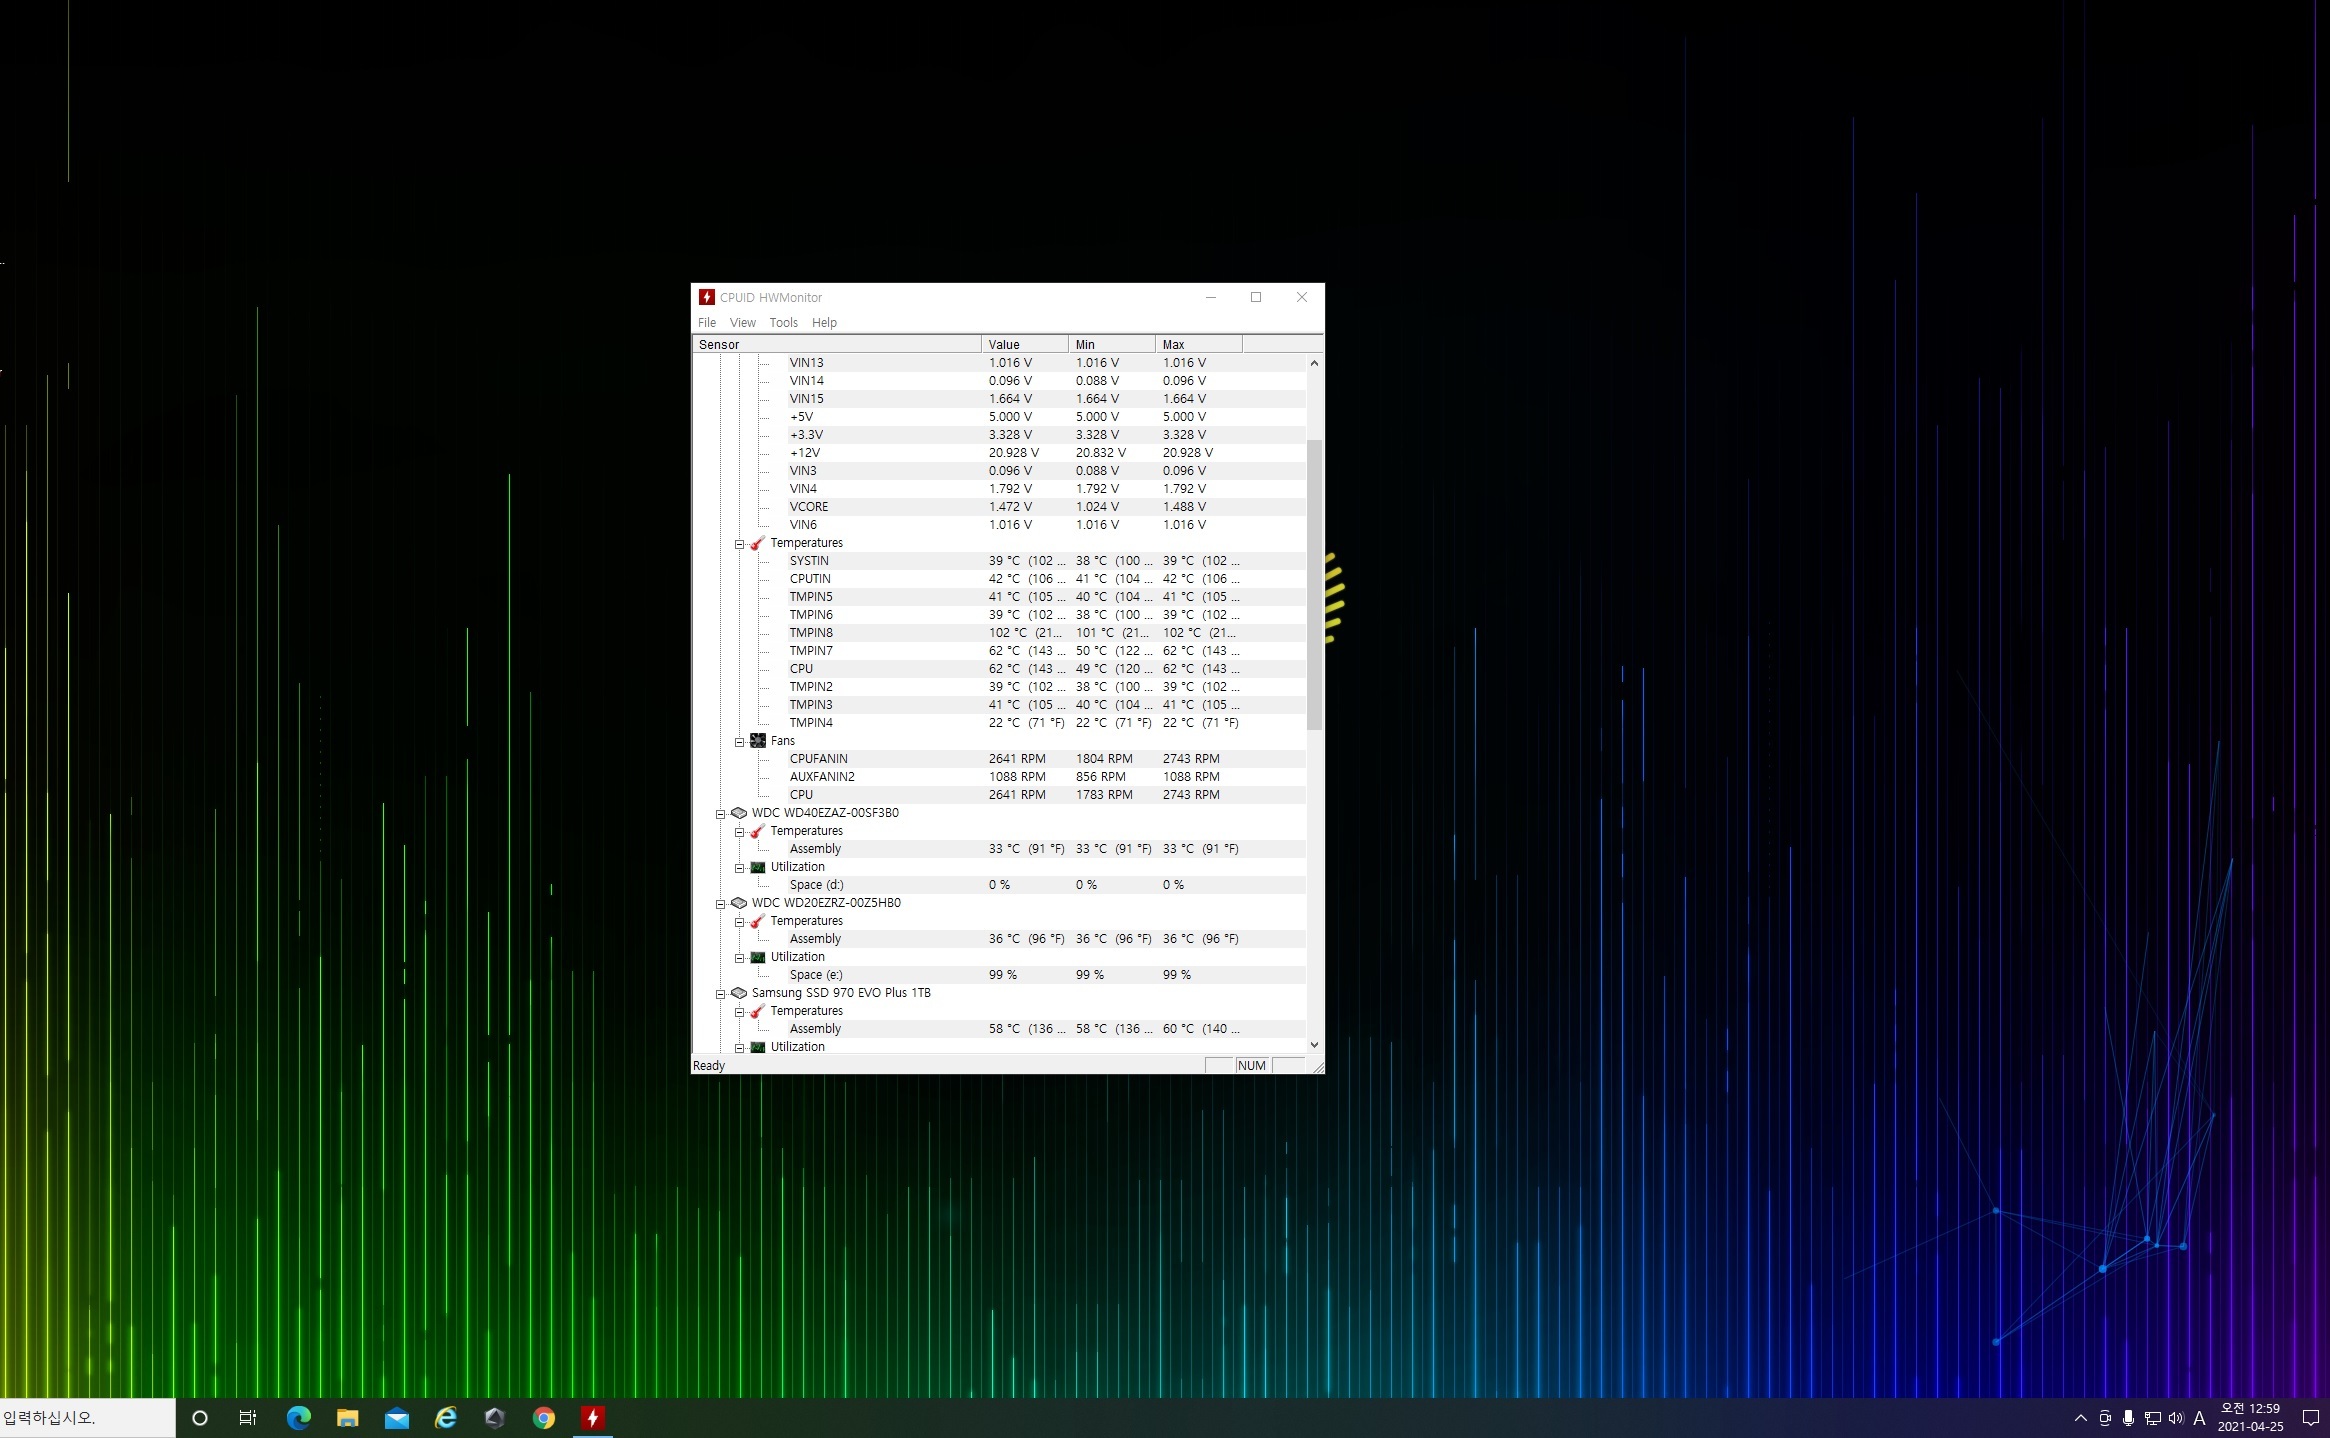Open Google Chrome from the taskbar
Viewport: 2330px width, 1438px height.
click(543, 1418)
